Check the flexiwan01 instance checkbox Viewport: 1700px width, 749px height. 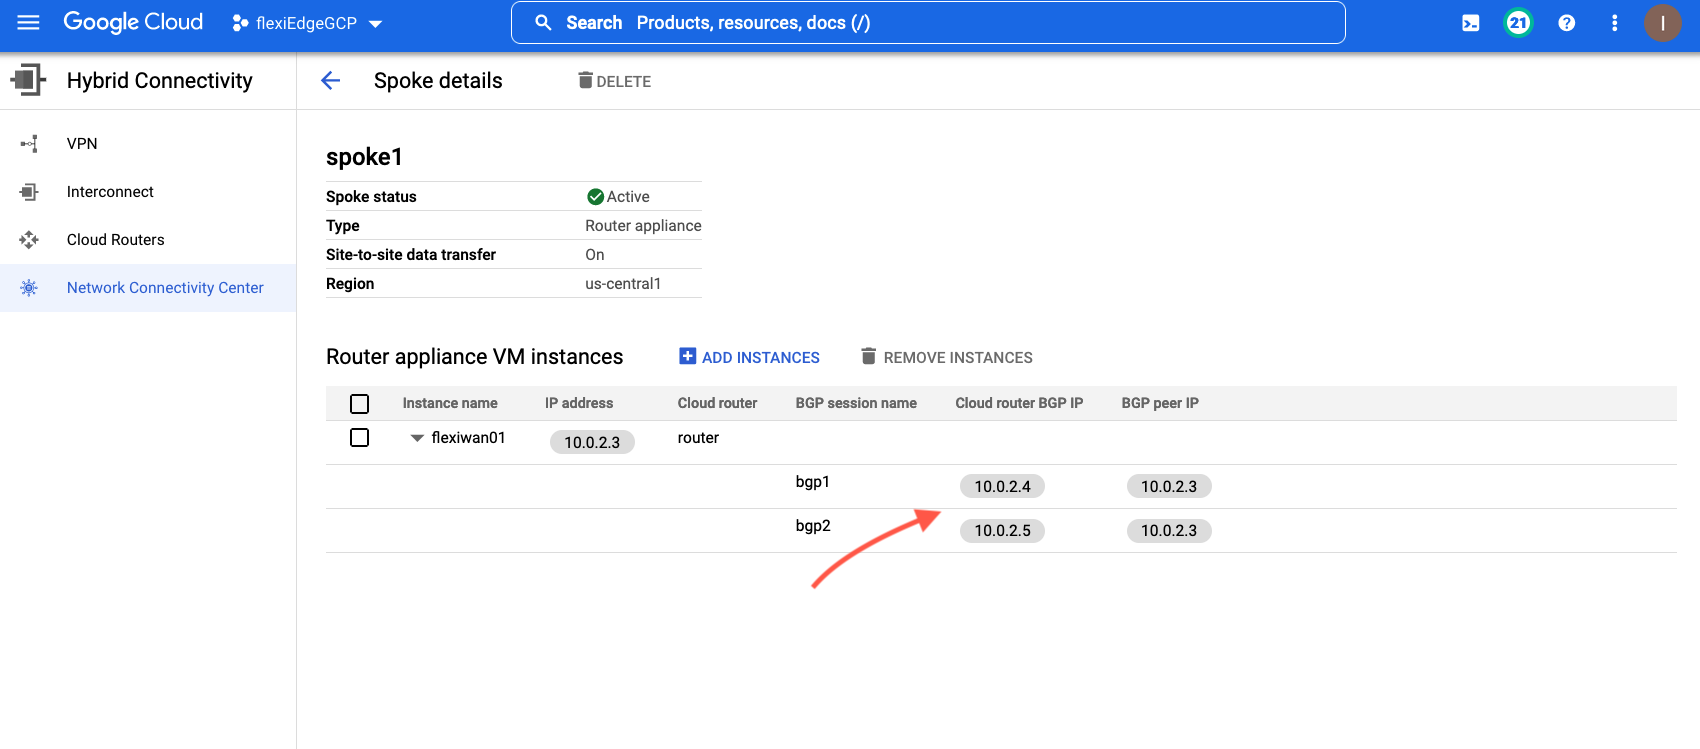coord(360,438)
